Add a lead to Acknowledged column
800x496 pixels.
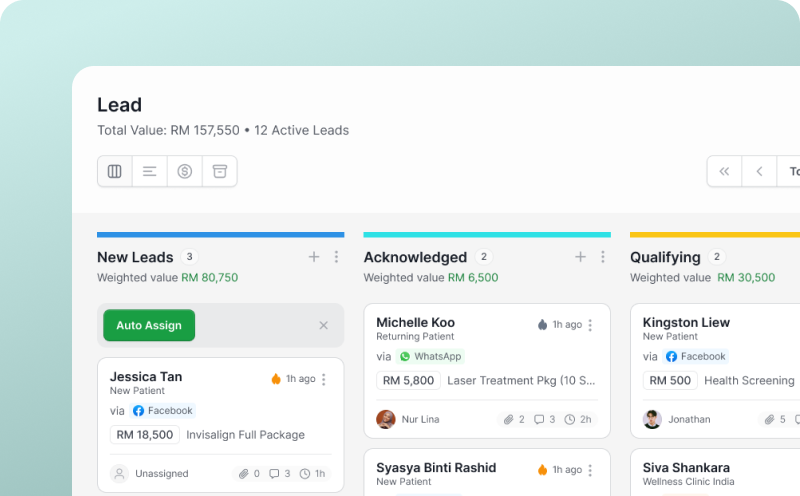(x=580, y=257)
